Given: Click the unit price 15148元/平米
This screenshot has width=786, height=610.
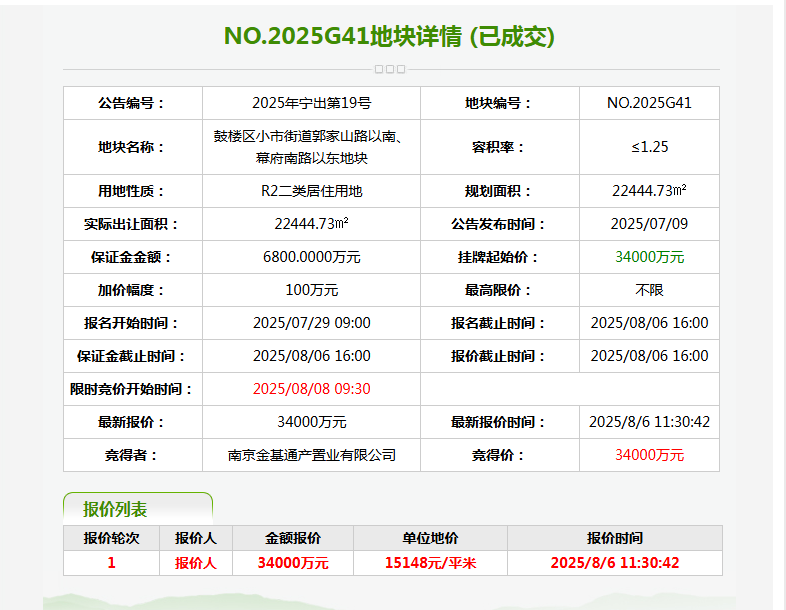Looking at the screenshot, I should click(430, 563).
